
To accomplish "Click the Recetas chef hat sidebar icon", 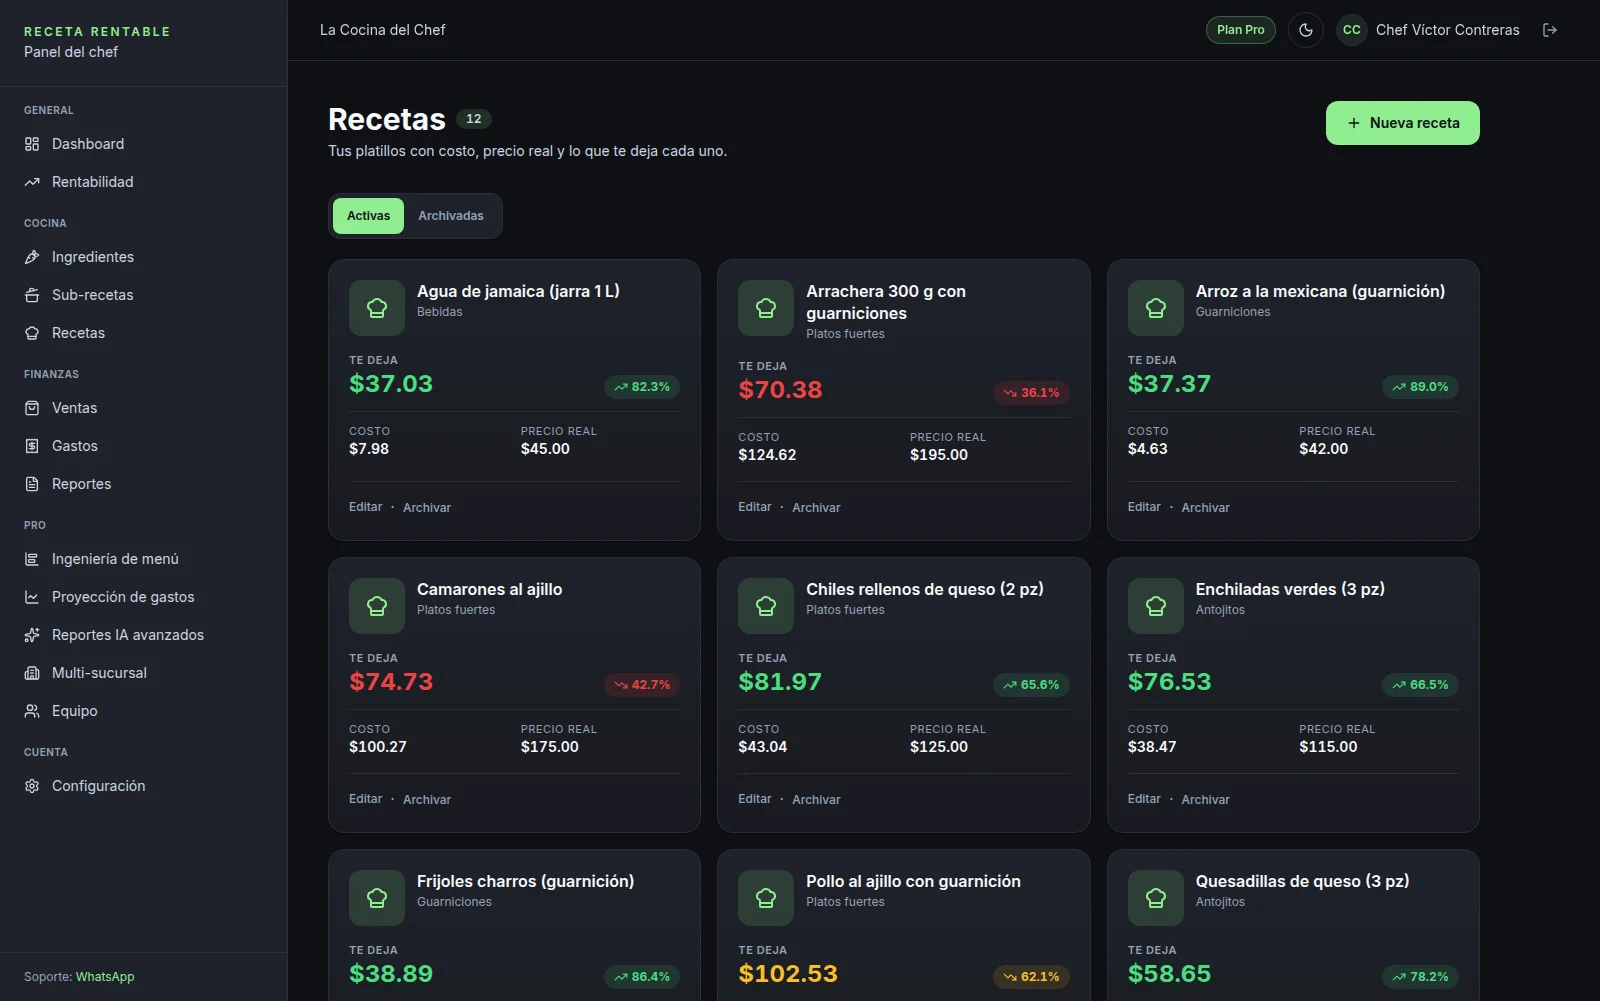I will point(32,333).
